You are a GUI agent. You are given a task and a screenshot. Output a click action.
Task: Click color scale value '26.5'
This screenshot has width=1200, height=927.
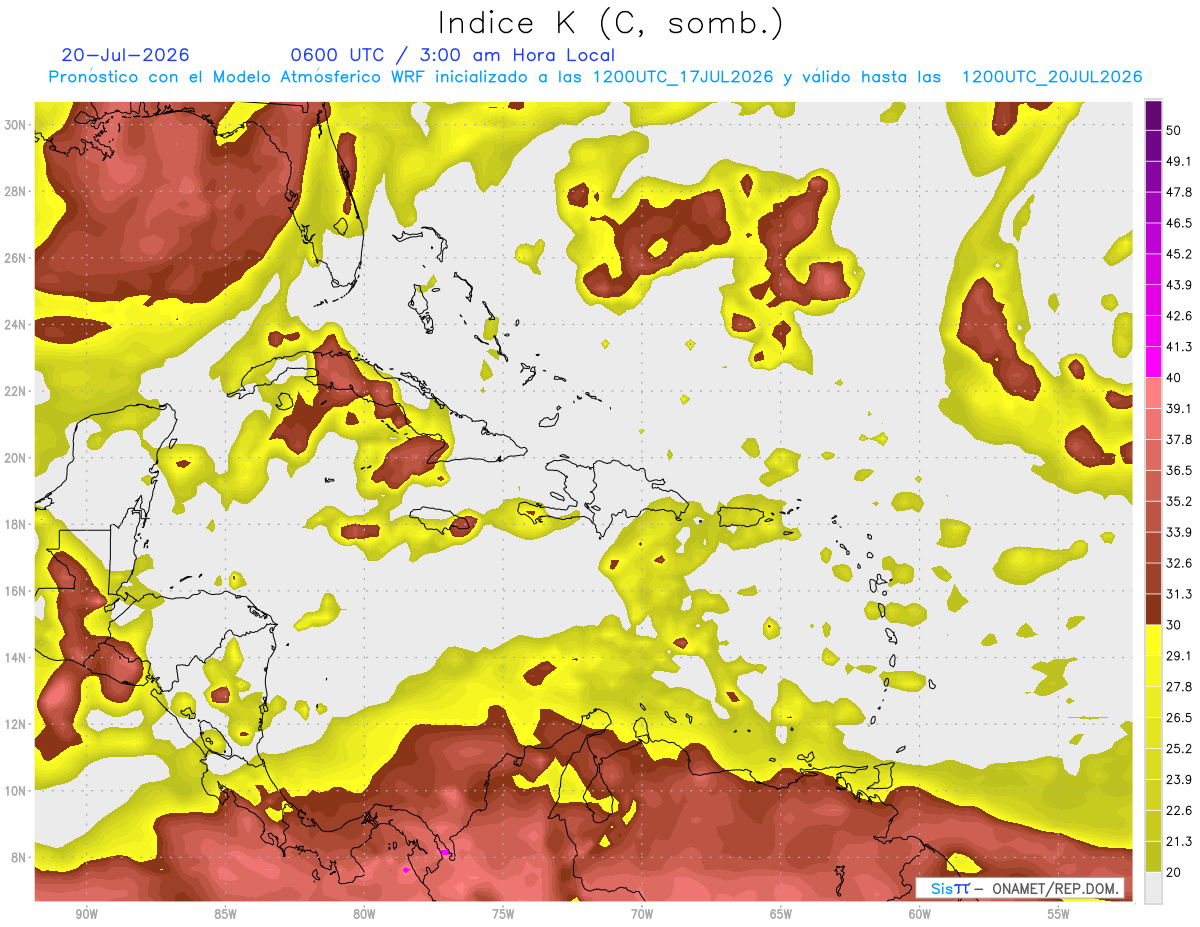[1178, 718]
